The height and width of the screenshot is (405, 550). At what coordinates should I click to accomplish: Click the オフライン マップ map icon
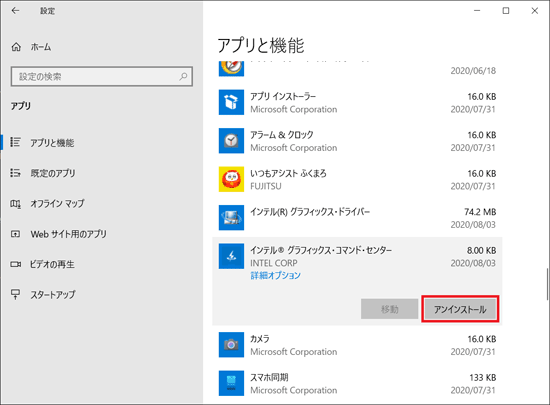coord(15,203)
